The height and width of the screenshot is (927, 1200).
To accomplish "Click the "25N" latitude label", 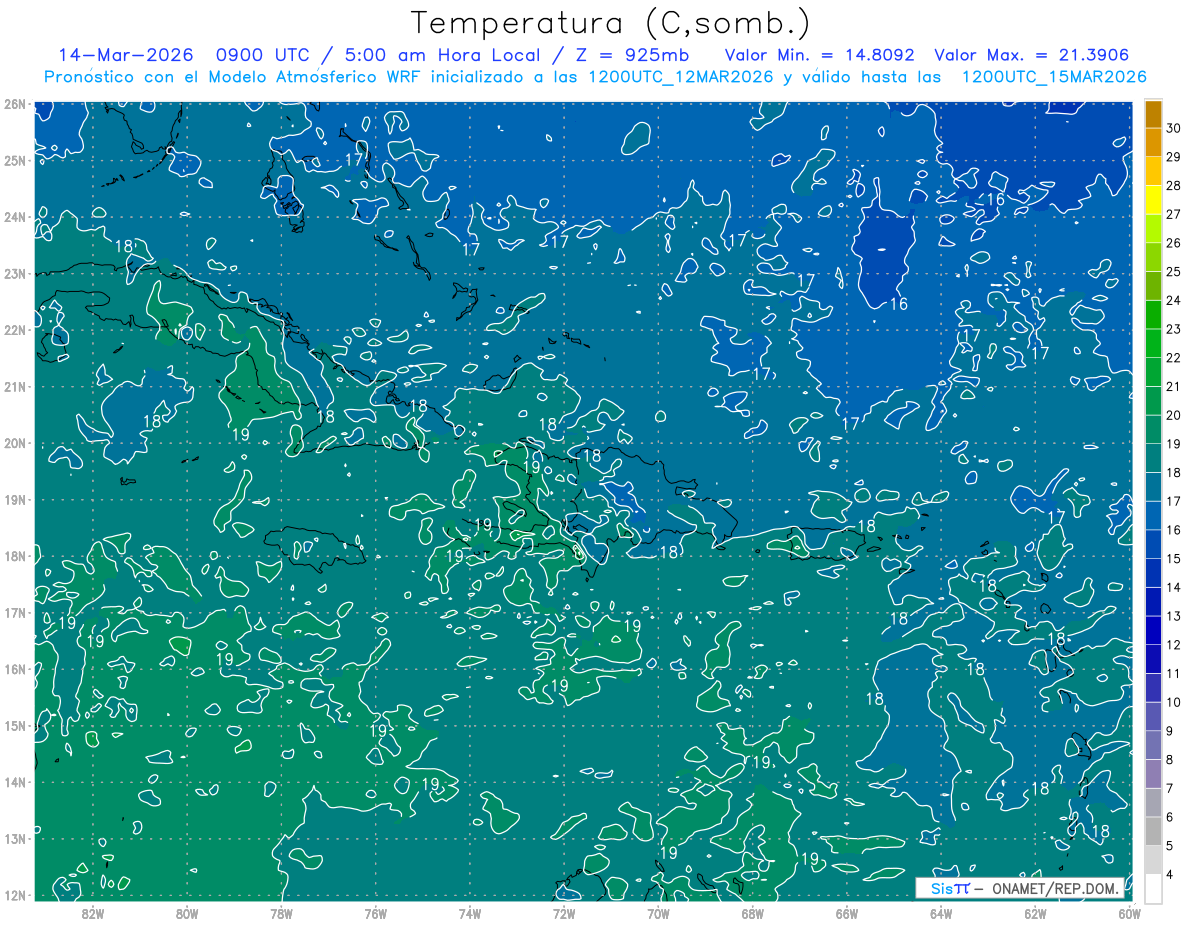I will (x=14, y=160).
